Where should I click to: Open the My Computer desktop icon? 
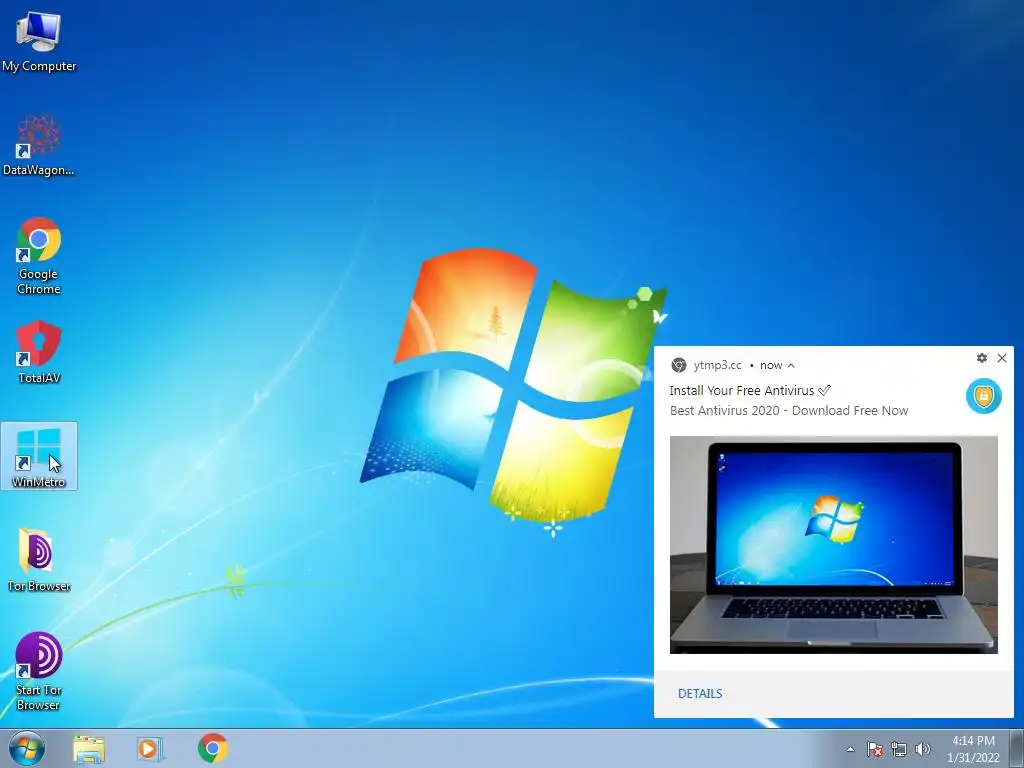pos(39,39)
